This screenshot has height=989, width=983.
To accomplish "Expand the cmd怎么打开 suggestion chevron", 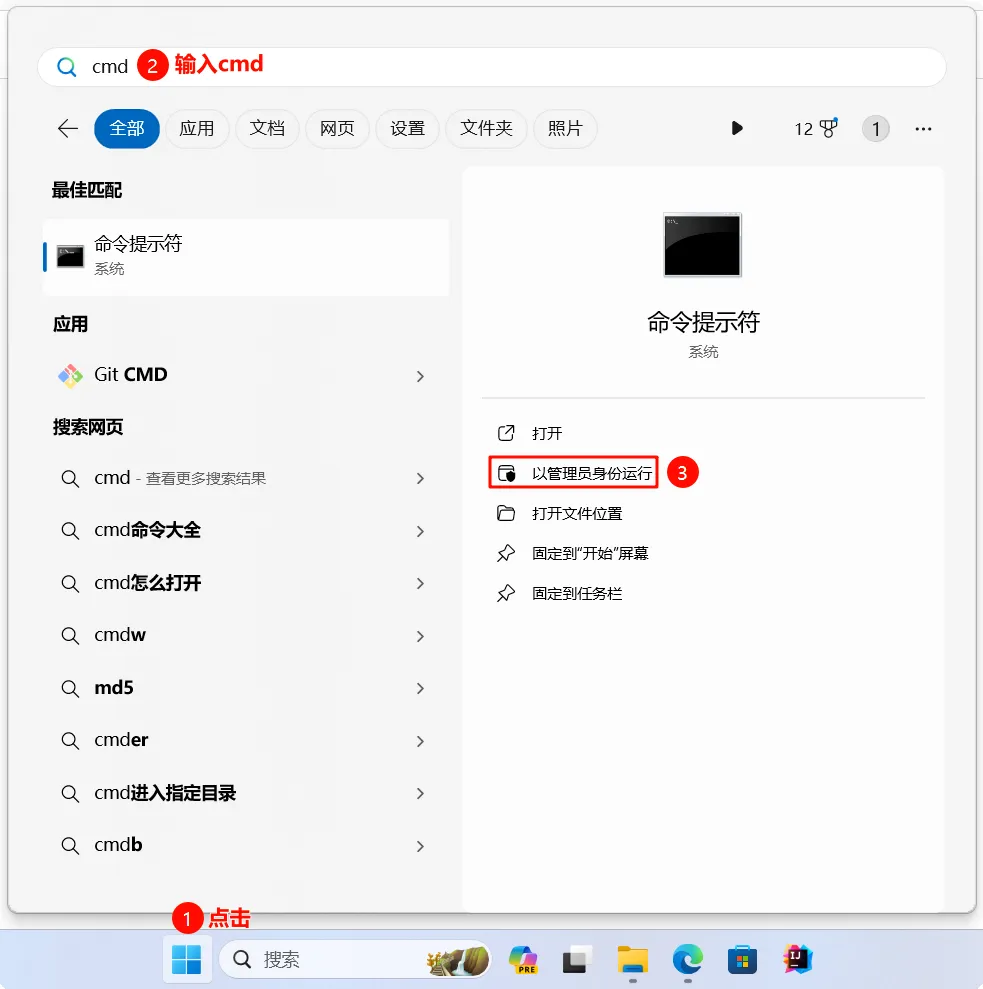I will [420, 584].
